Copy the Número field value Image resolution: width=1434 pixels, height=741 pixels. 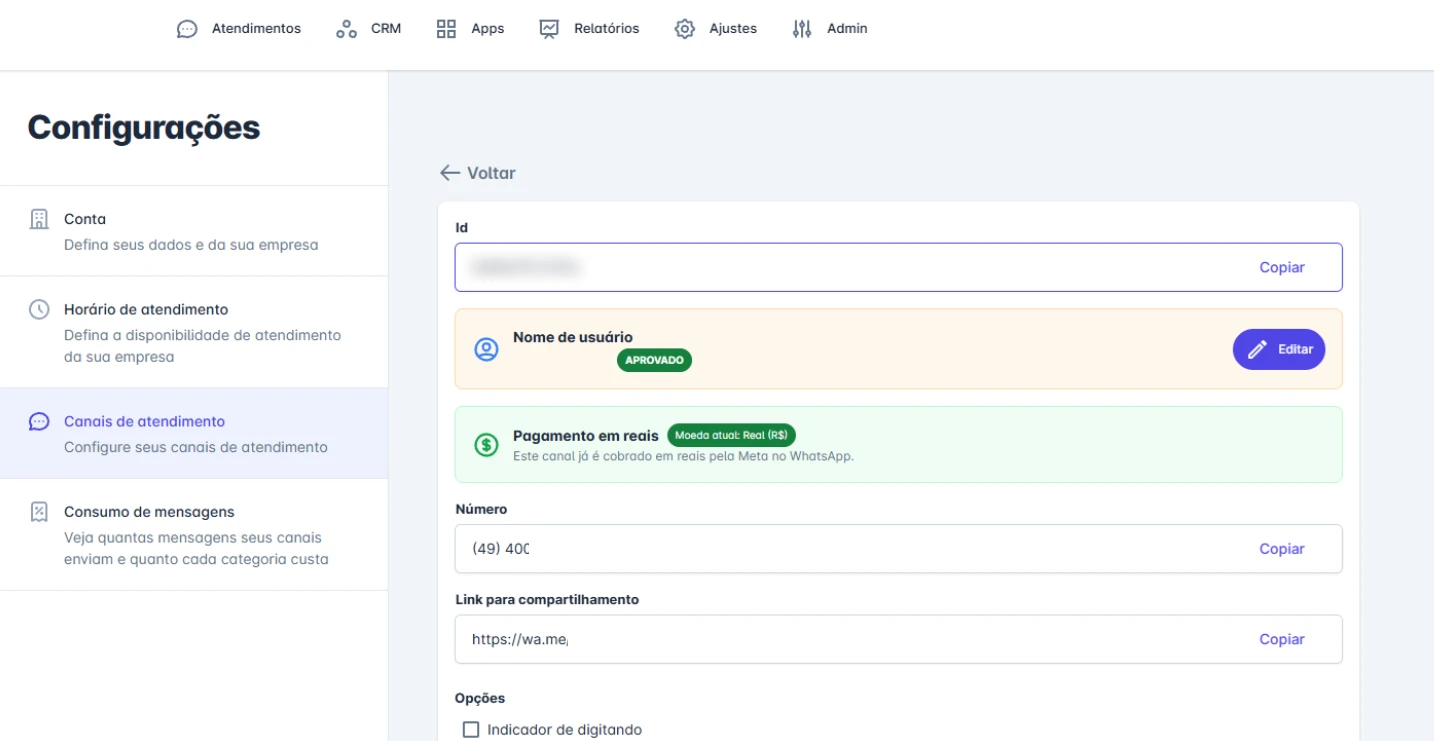(x=1282, y=548)
